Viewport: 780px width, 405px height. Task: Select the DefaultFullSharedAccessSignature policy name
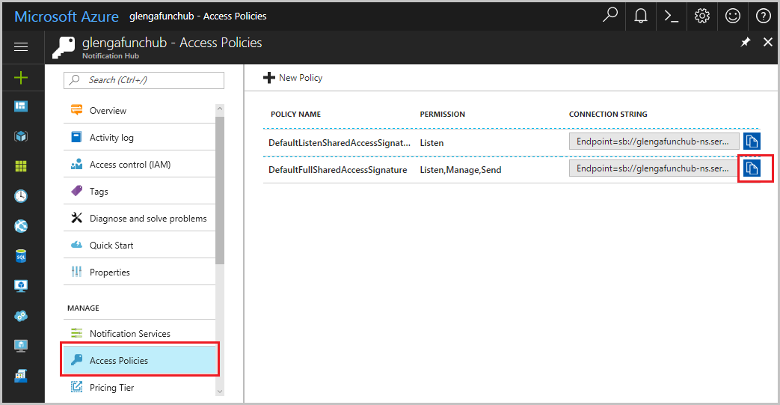[x=338, y=170]
